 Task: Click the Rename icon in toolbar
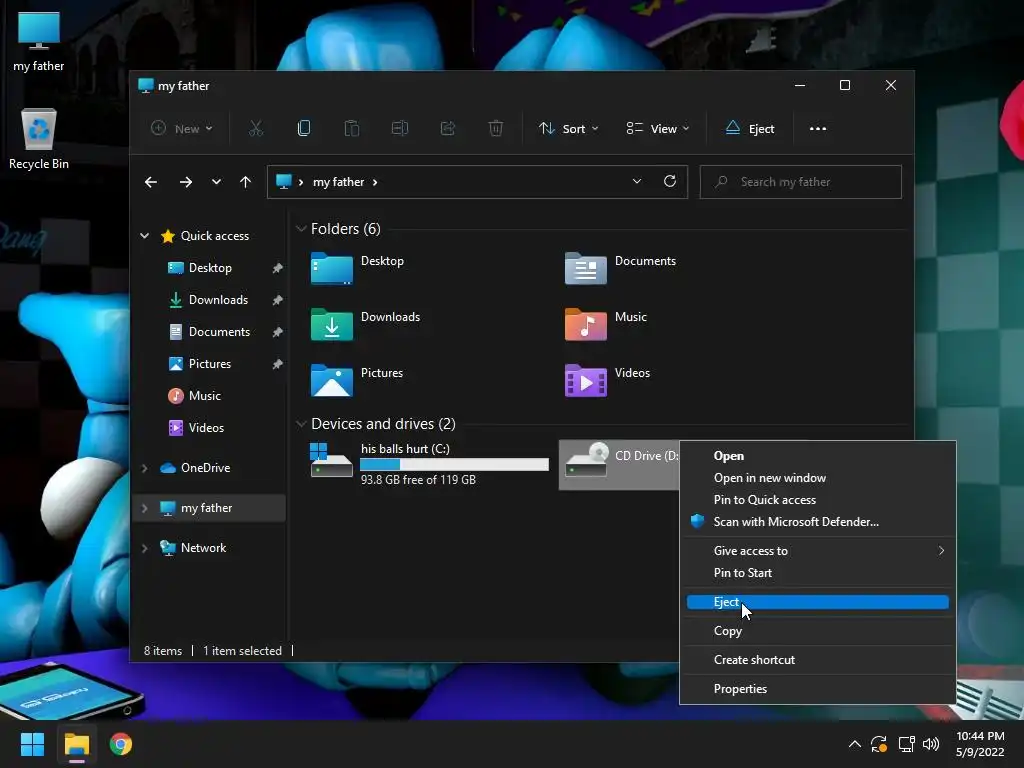(x=400, y=129)
